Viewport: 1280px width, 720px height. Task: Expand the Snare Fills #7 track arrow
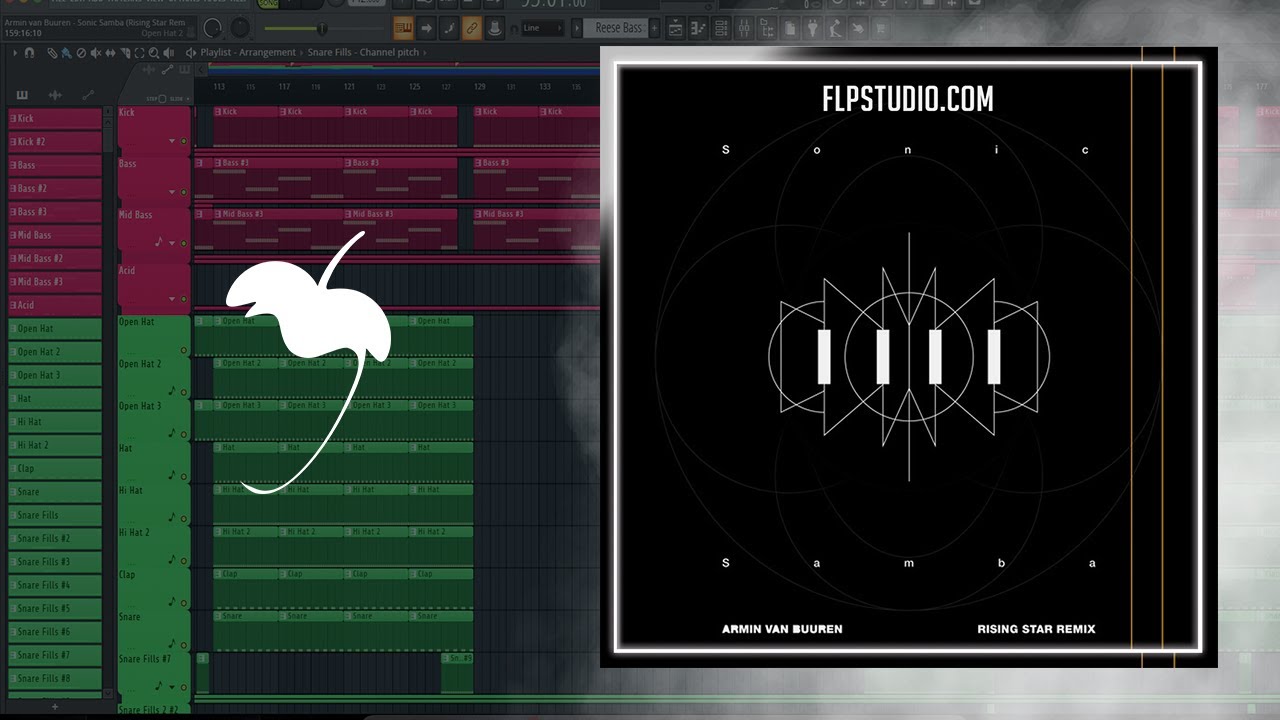coord(172,687)
